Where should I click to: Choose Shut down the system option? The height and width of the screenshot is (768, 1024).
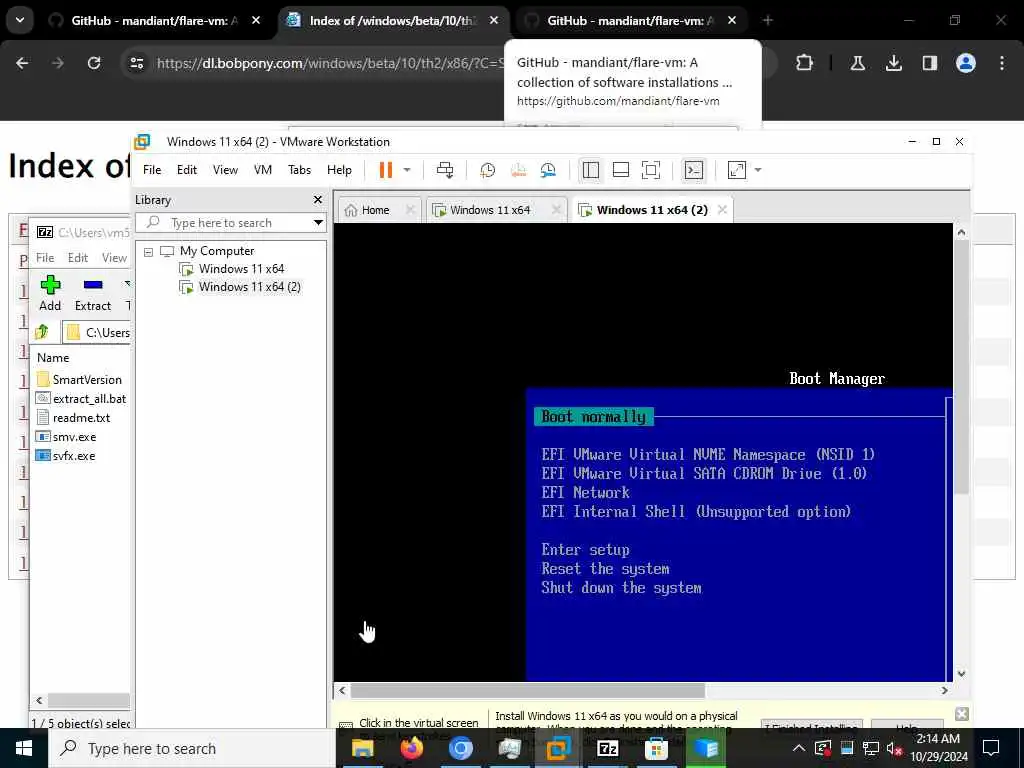(x=622, y=588)
